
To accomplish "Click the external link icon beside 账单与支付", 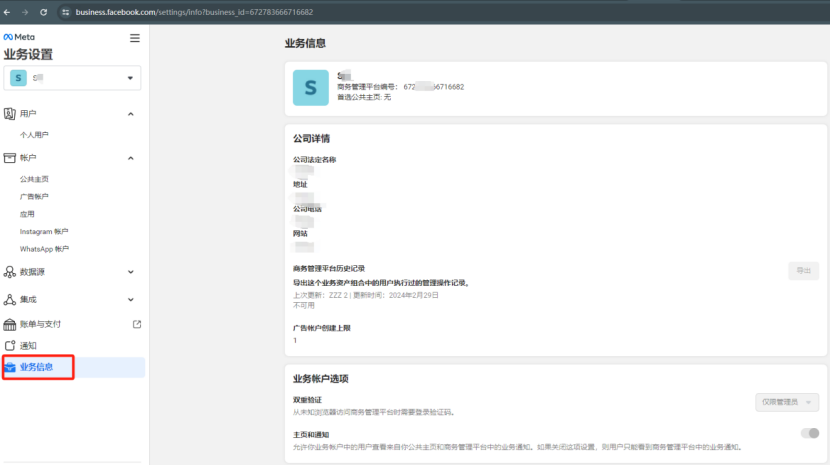I will [137, 324].
